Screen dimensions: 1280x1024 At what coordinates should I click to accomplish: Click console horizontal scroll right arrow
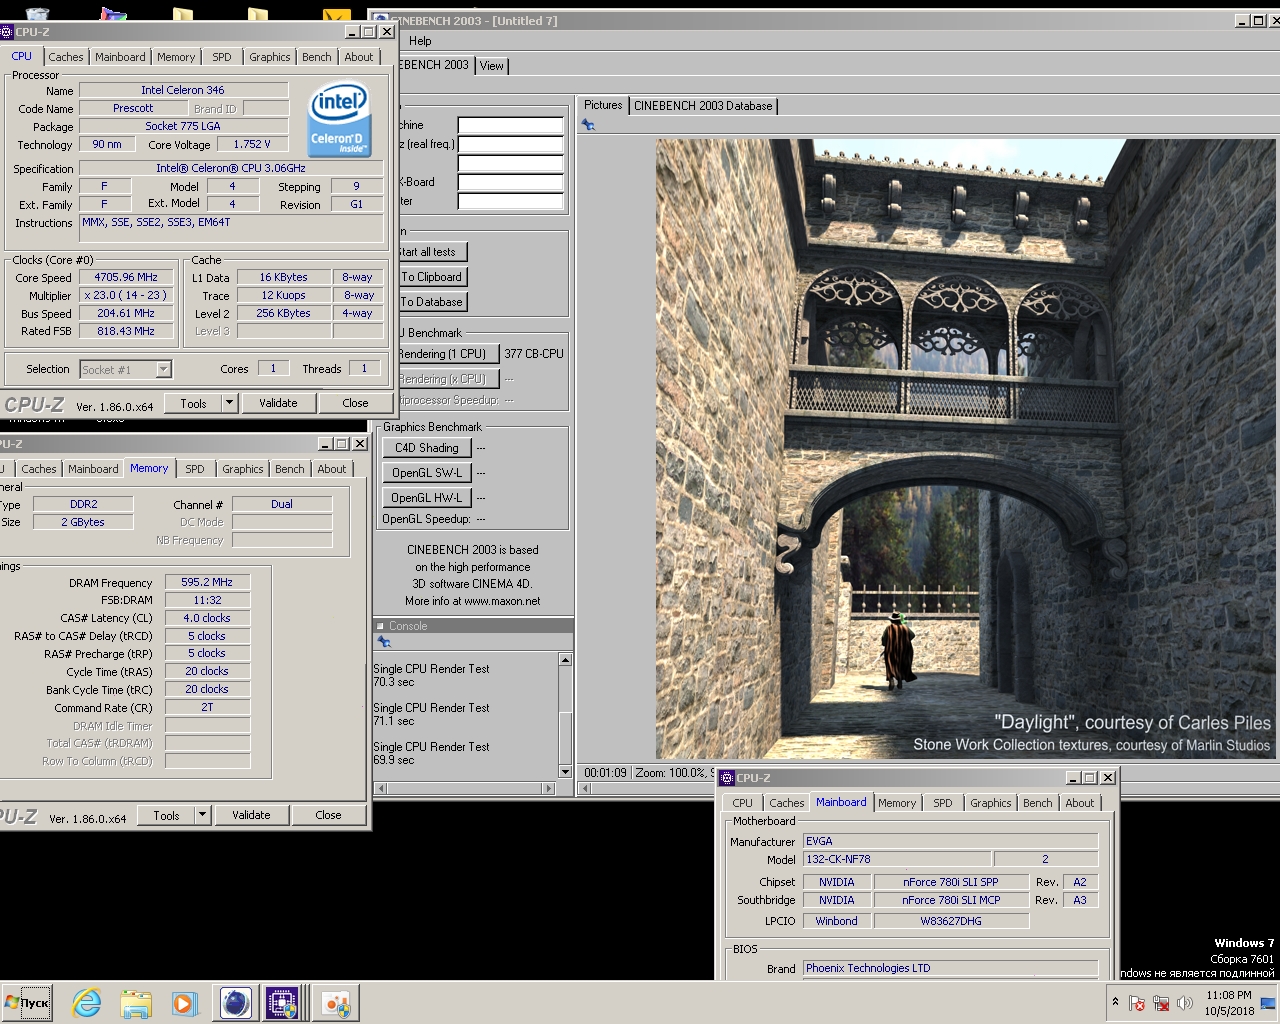click(x=548, y=789)
